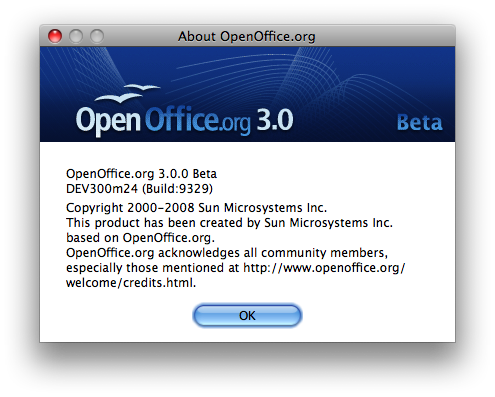Click the Beta label on banner

(420, 123)
